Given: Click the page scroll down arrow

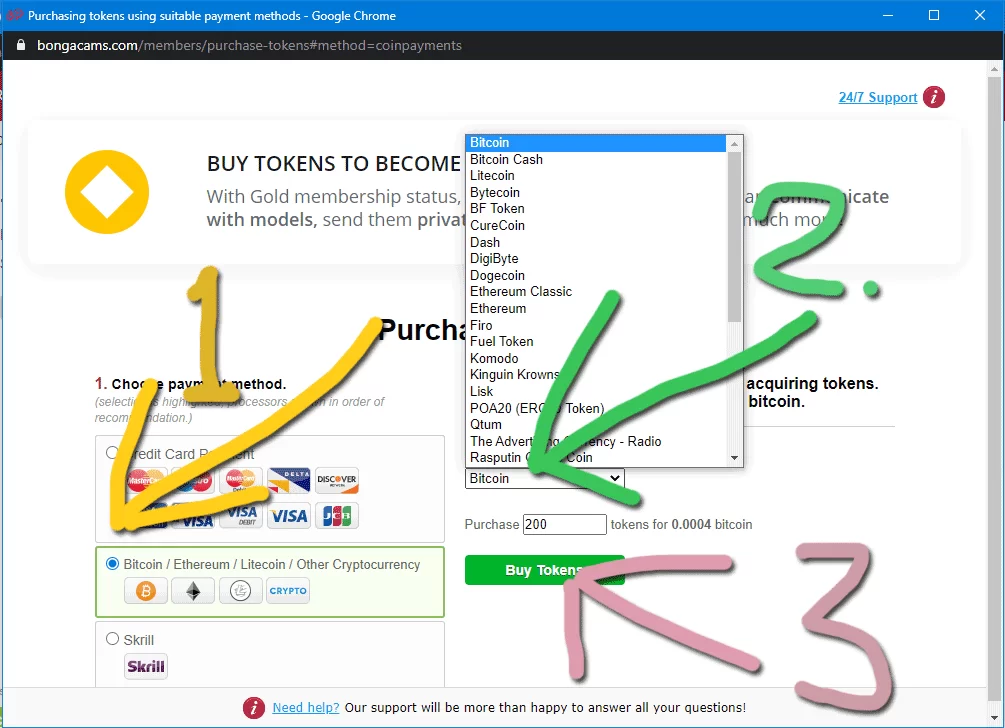Looking at the screenshot, I should click(995, 718).
